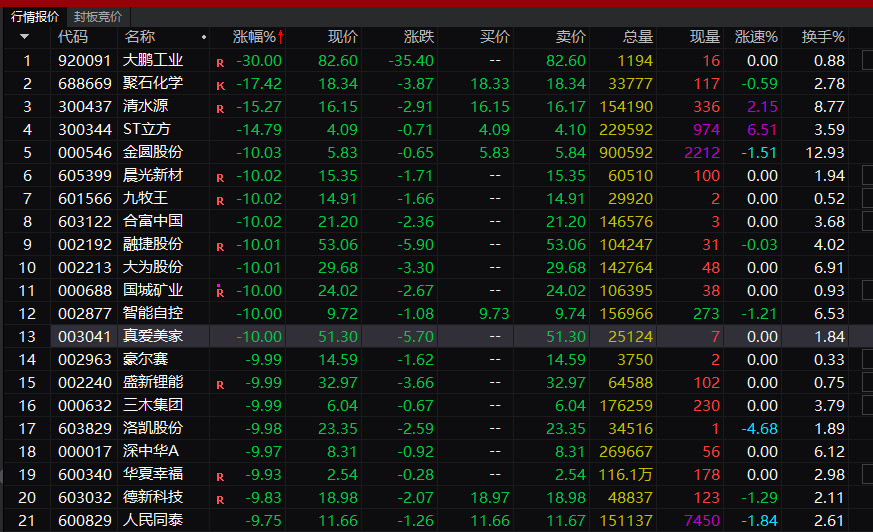This screenshot has width=873, height=532.
Task: Click 涨幅 value -30.00
Action: tap(259, 61)
